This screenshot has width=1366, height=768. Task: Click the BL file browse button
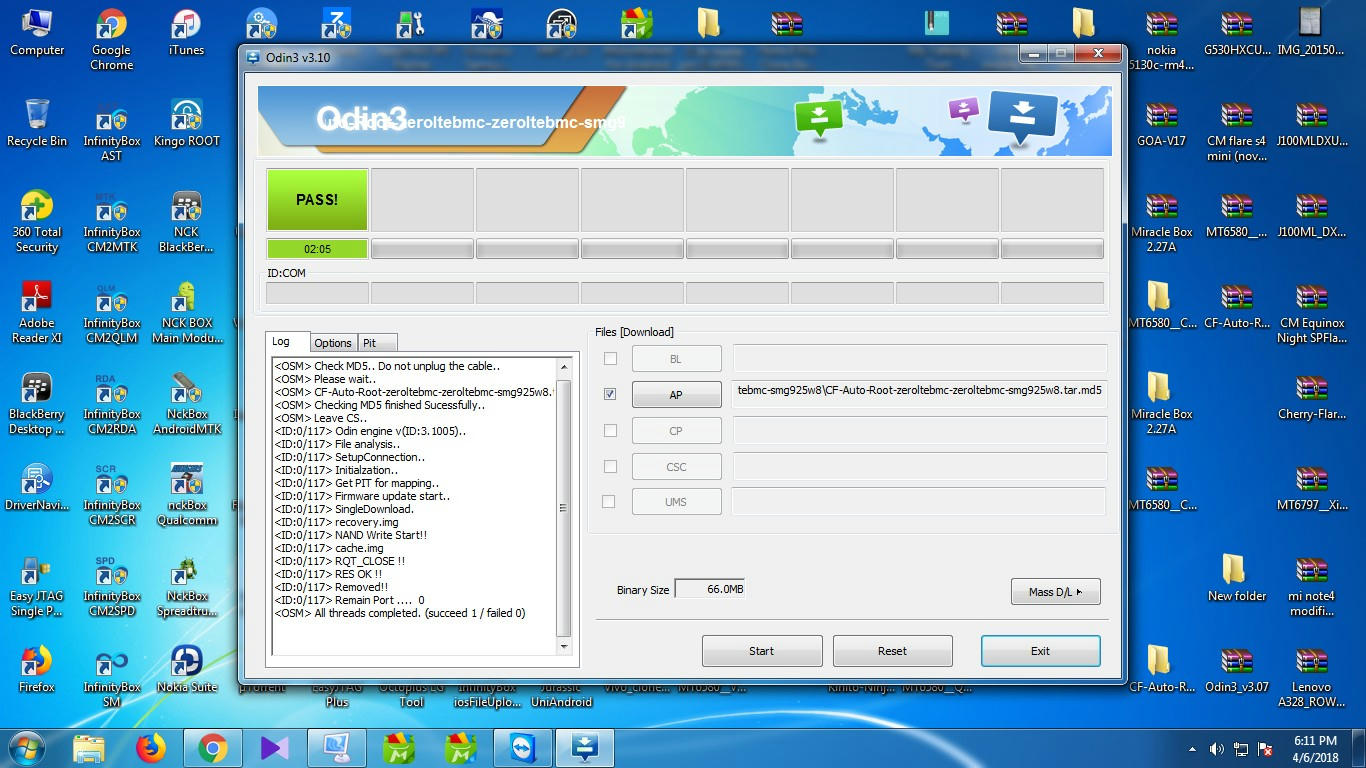676,359
